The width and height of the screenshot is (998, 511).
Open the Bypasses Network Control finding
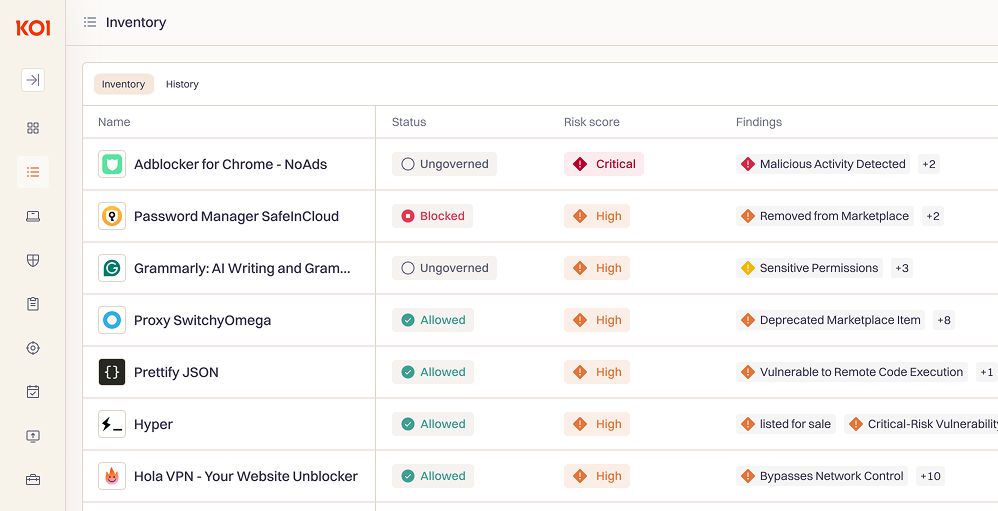click(x=822, y=476)
